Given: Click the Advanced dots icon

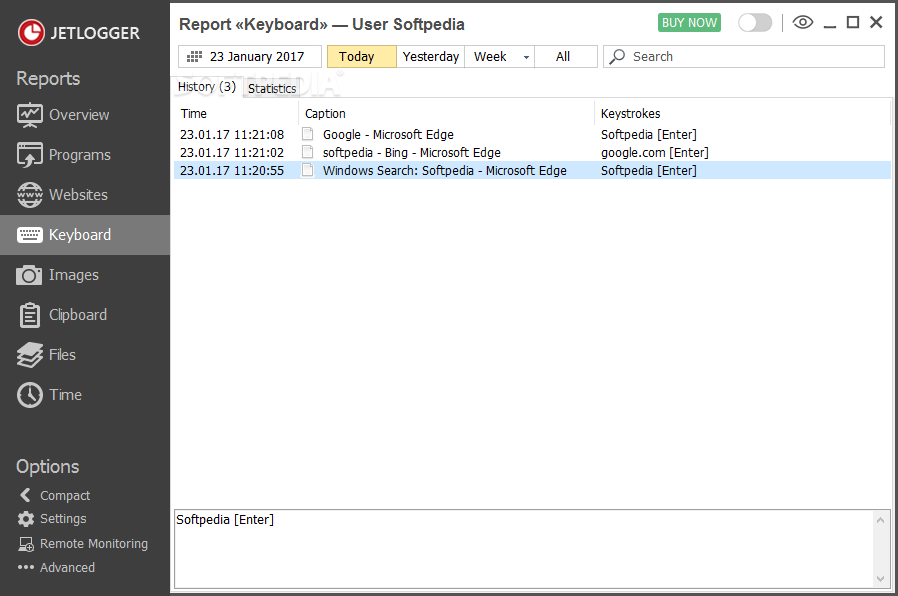Looking at the screenshot, I should 26,567.
